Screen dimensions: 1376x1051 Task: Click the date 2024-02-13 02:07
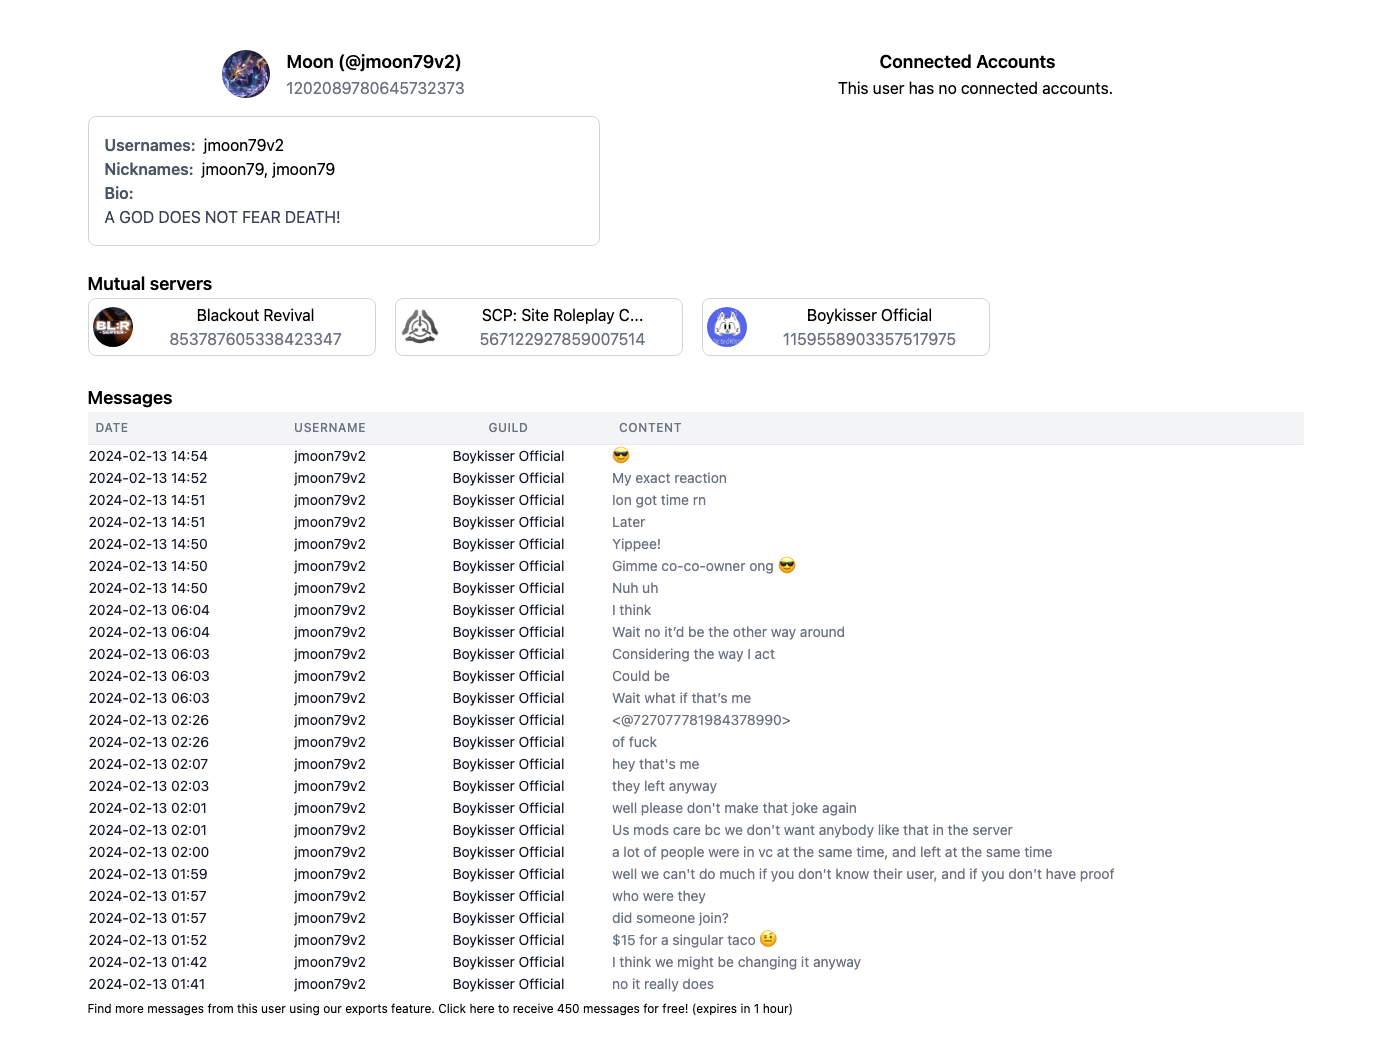click(x=148, y=764)
